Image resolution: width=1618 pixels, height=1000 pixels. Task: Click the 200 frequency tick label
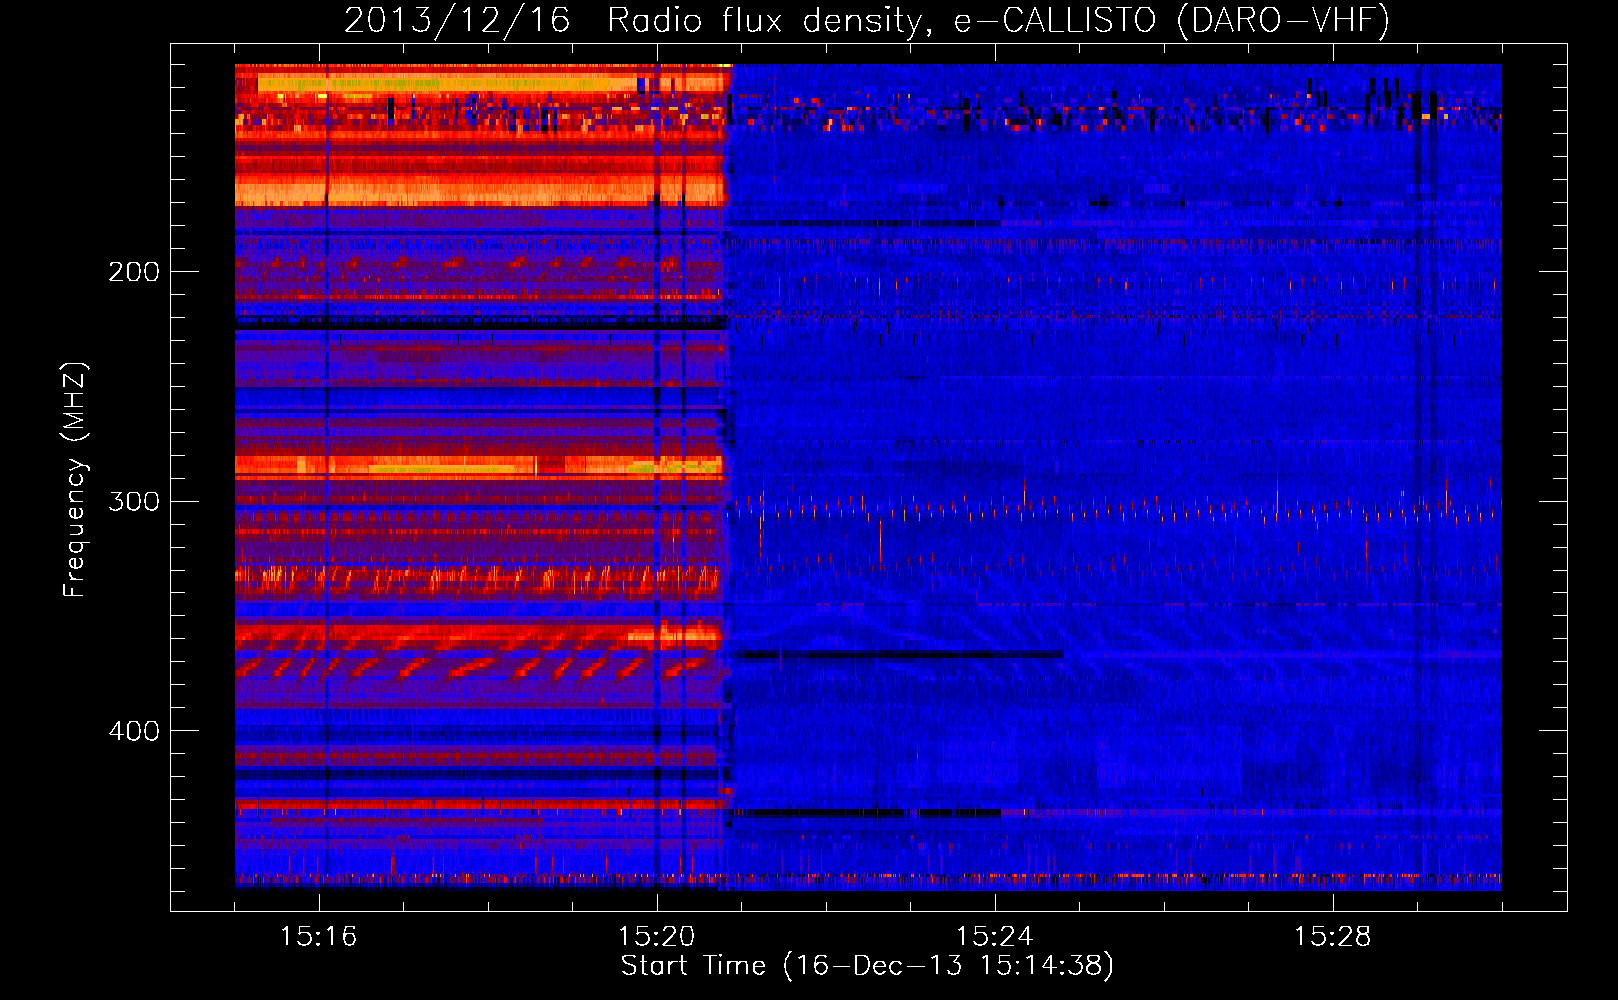134,272
